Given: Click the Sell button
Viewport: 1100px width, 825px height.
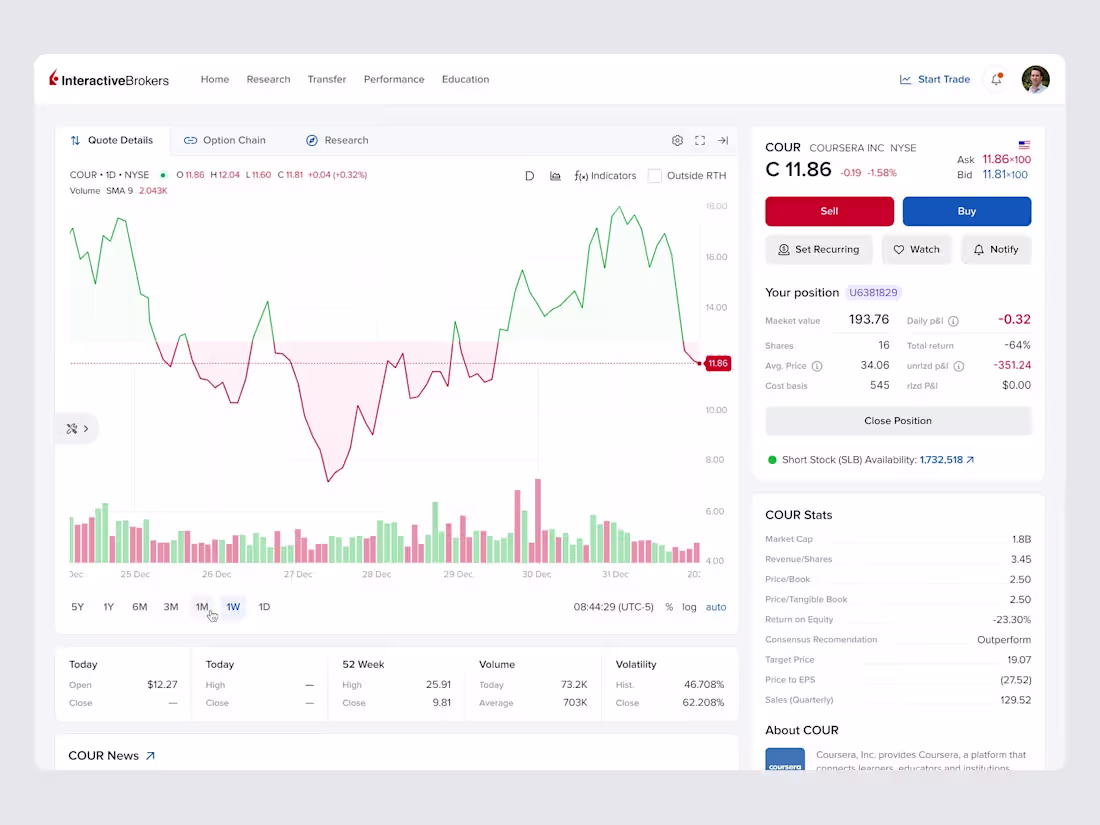Looking at the screenshot, I should [829, 211].
